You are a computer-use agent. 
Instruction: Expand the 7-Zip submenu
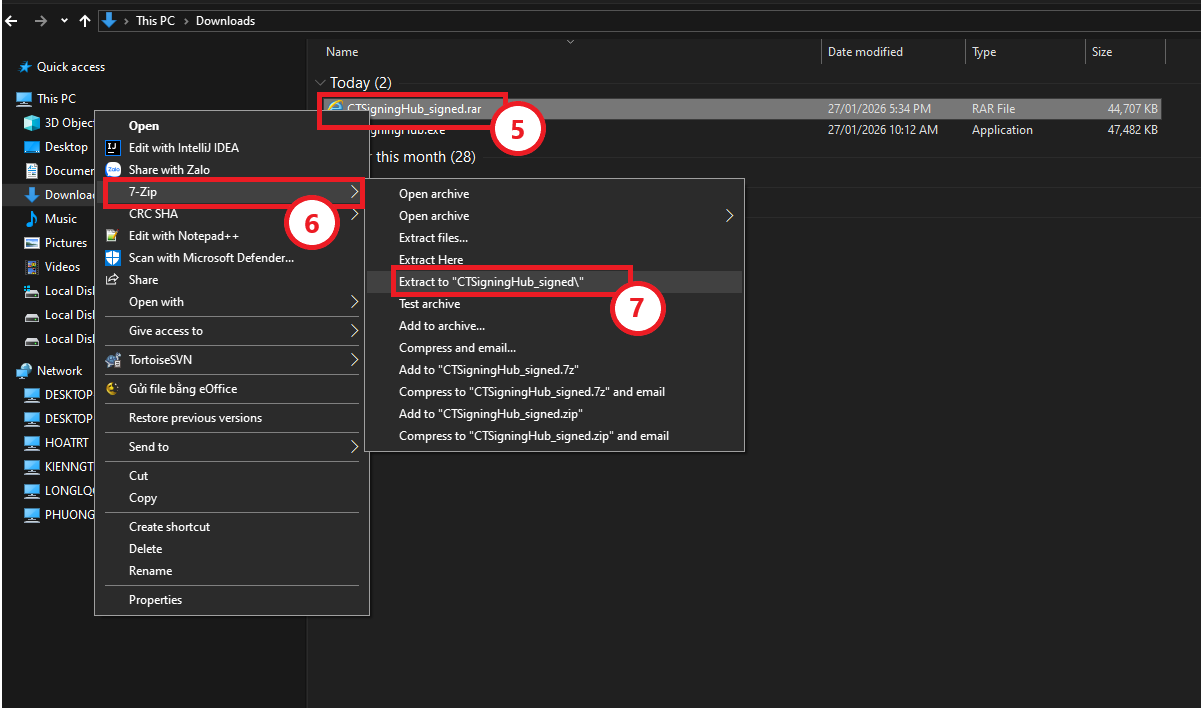click(232, 192)
